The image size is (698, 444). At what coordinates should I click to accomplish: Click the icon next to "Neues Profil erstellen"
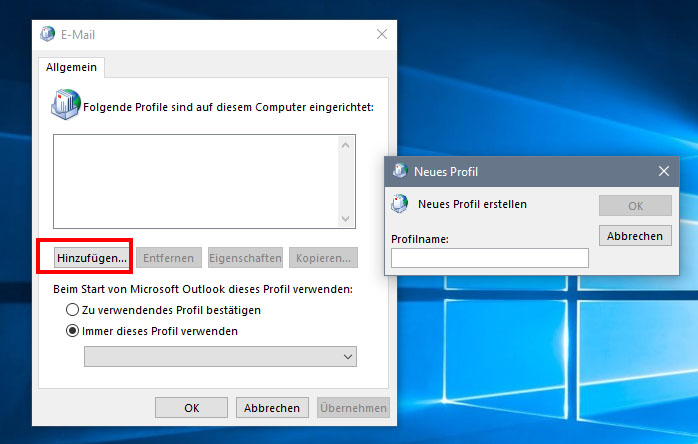[x=400, y=204]
